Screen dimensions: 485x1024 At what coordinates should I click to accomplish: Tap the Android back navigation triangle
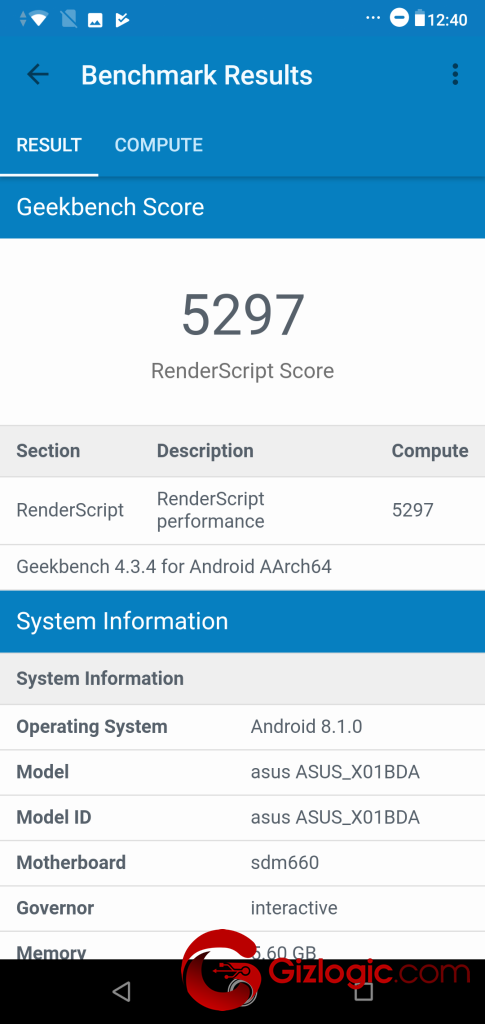[x=121, y=991]
